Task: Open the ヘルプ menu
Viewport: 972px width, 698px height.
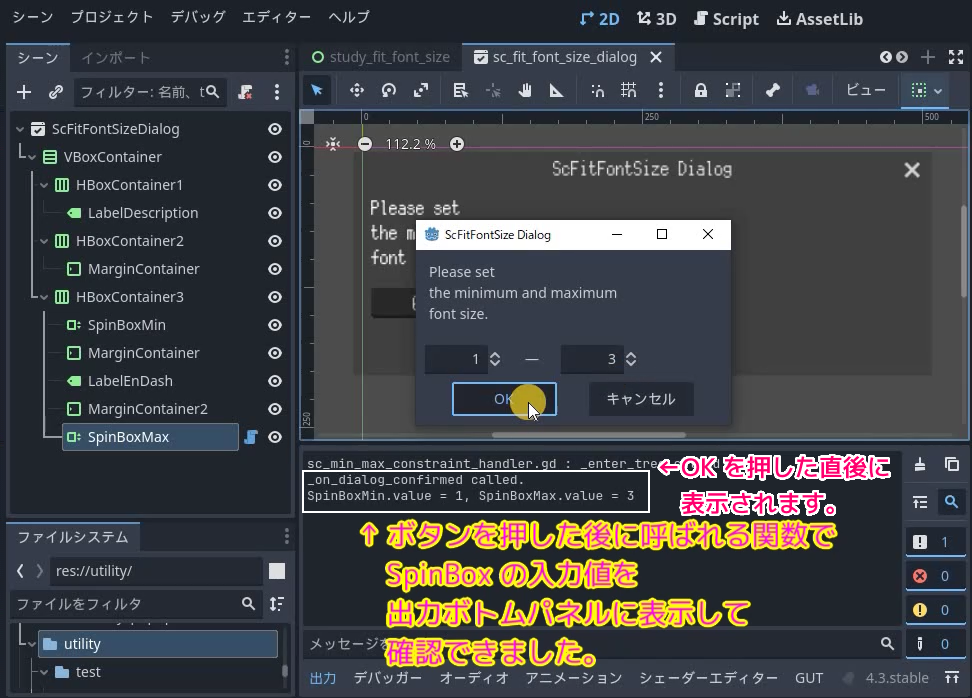Action: [349, 17]
